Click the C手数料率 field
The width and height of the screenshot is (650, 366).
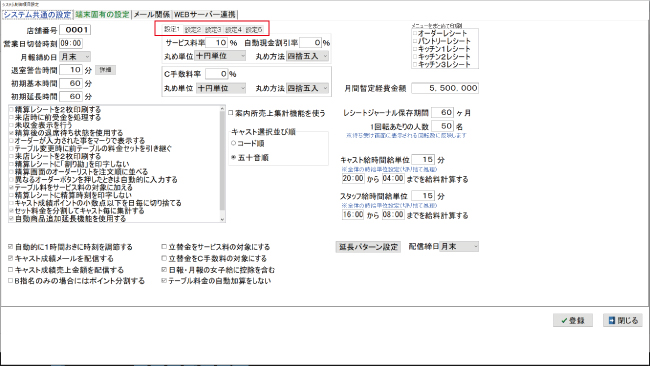point(216,74)
